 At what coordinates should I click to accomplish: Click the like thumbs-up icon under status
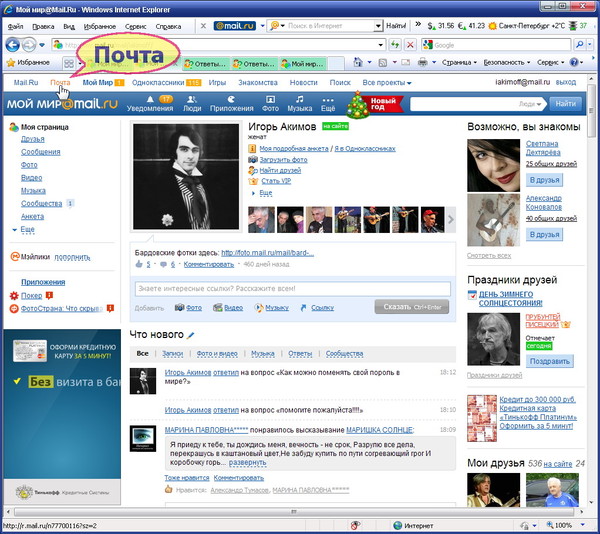pyautogui.click(x=139, y=264)
